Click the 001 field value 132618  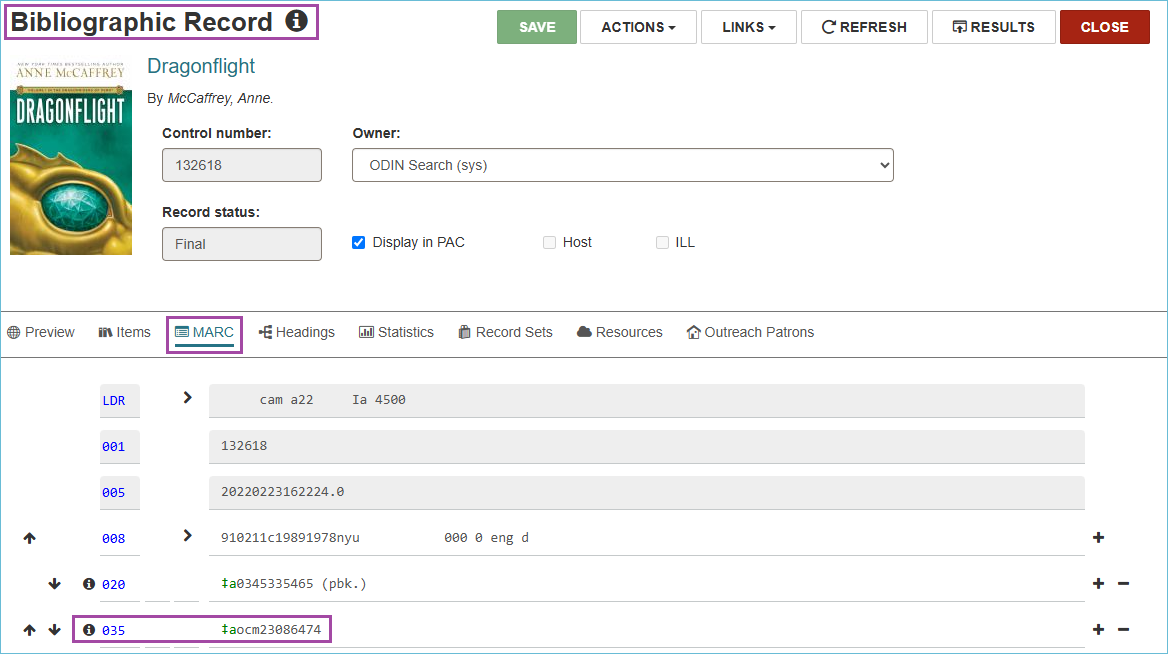647,446
